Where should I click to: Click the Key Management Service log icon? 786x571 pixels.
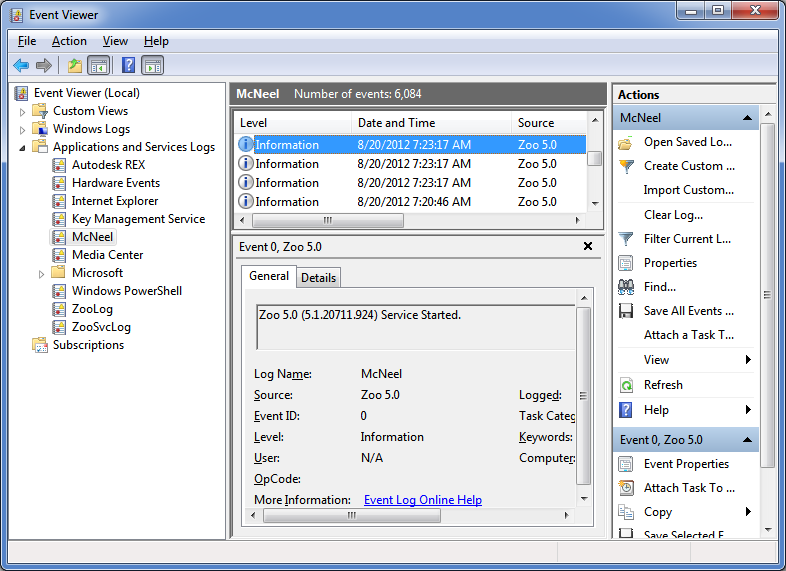[59, 219]
